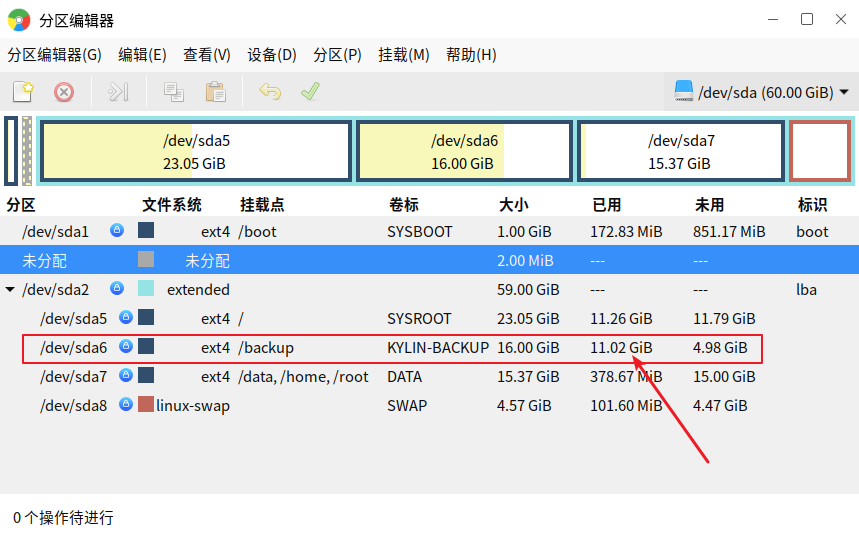Image resolution: width=859 pixels, height=538 pixels.
Task: Click the green apply checkmark icon
Action: click(x=311, y=91)
